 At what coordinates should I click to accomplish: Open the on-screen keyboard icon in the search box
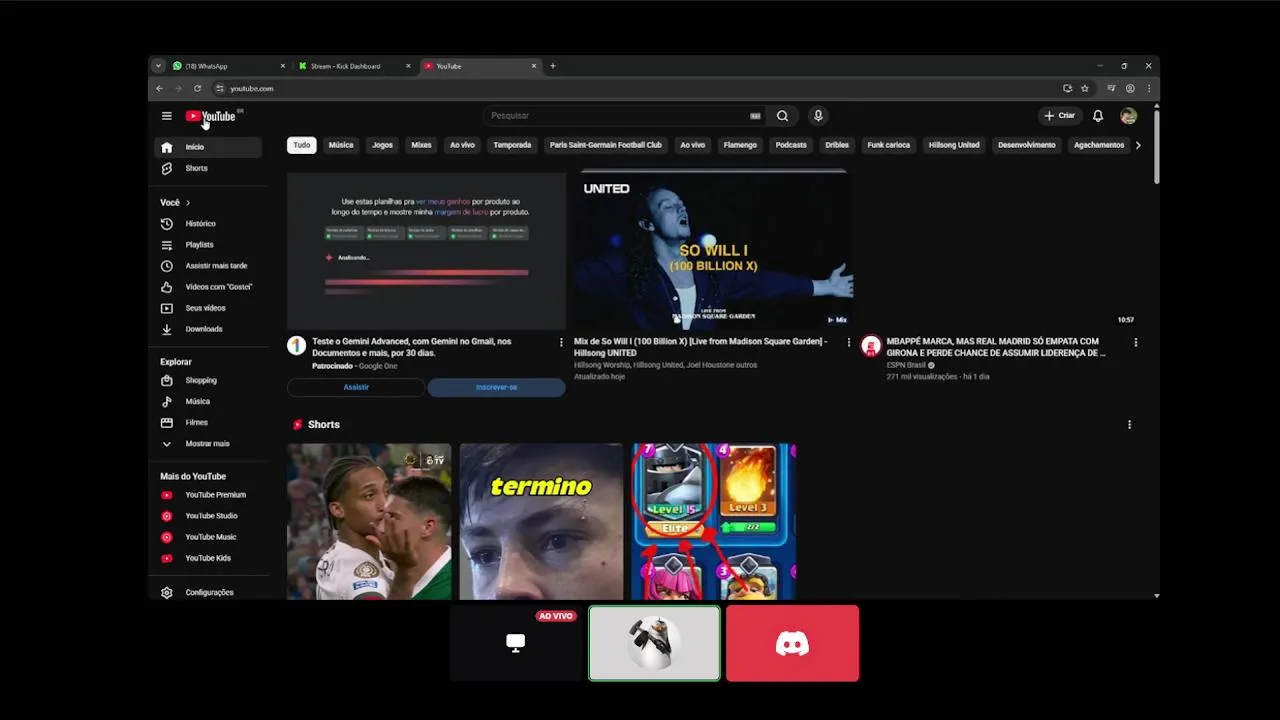pos(755,116)
